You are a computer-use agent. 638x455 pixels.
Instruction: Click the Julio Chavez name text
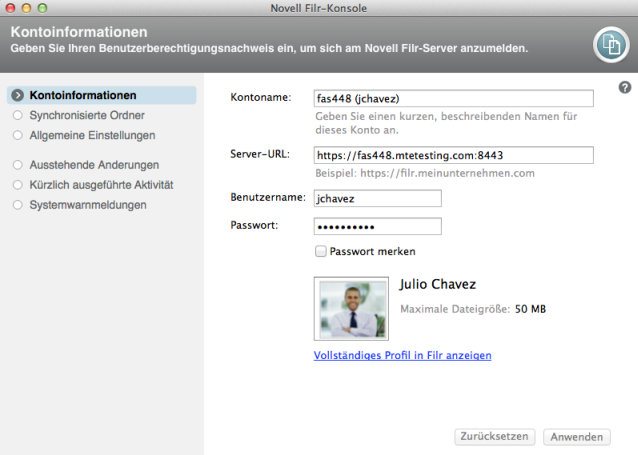(437, 284)
